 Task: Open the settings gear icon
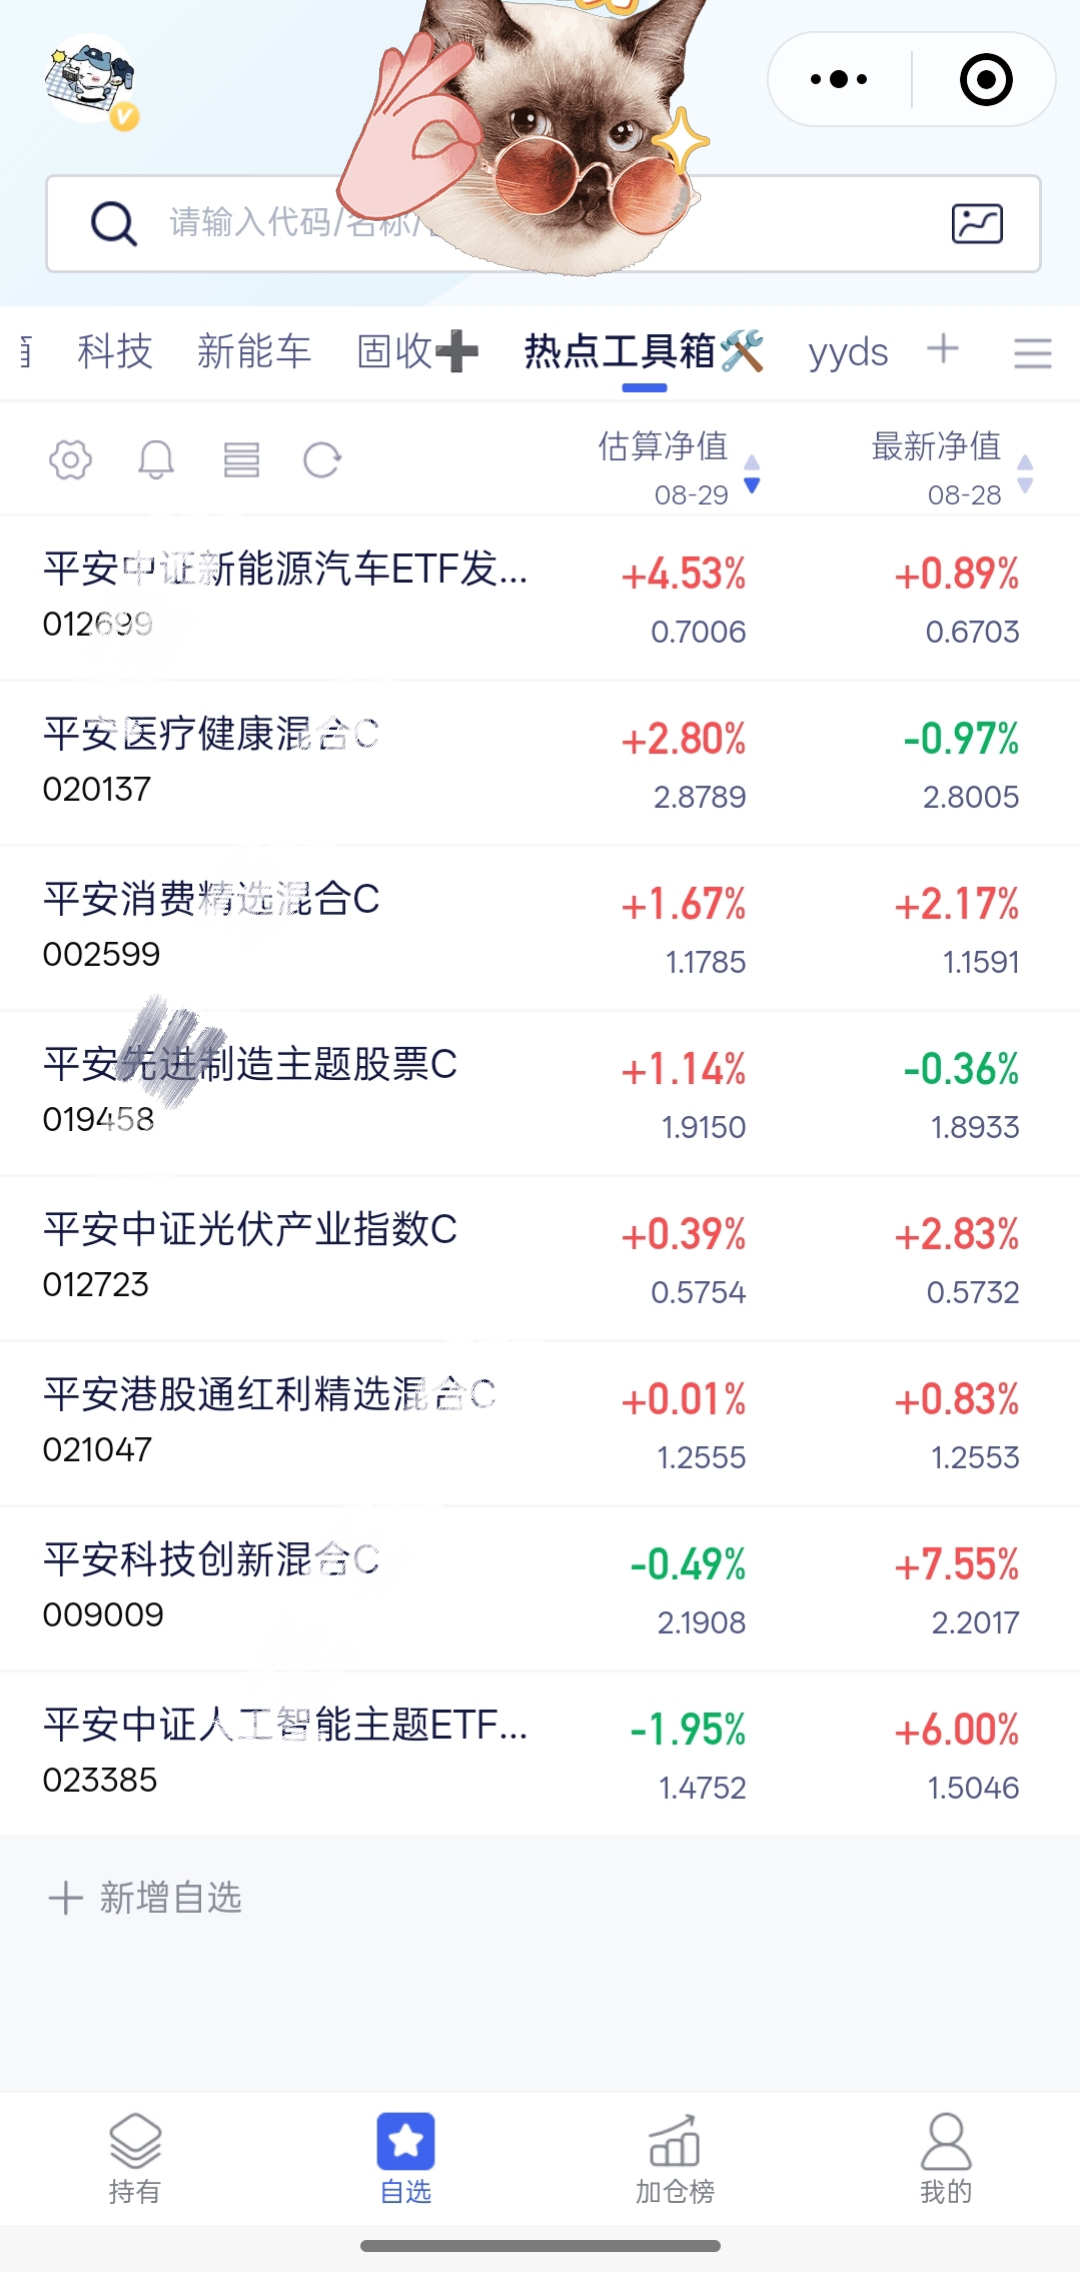[70, 460]
